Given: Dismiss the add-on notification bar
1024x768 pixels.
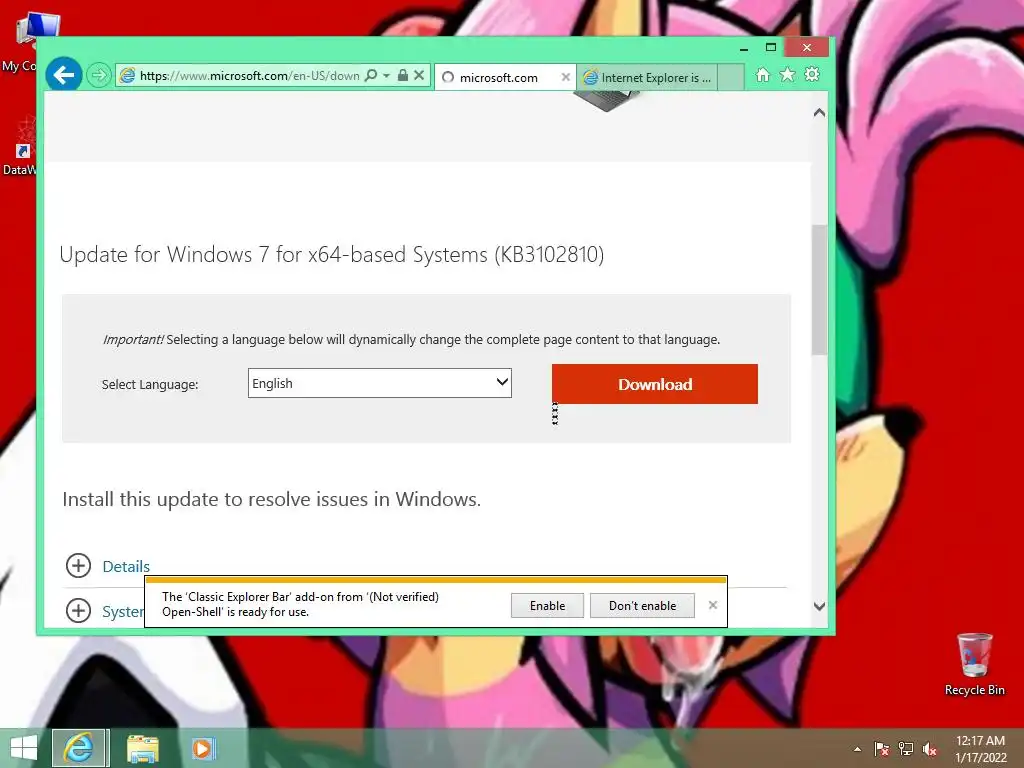Looking at the screenshot, I should pyautogui.click(x=712, y=605).
